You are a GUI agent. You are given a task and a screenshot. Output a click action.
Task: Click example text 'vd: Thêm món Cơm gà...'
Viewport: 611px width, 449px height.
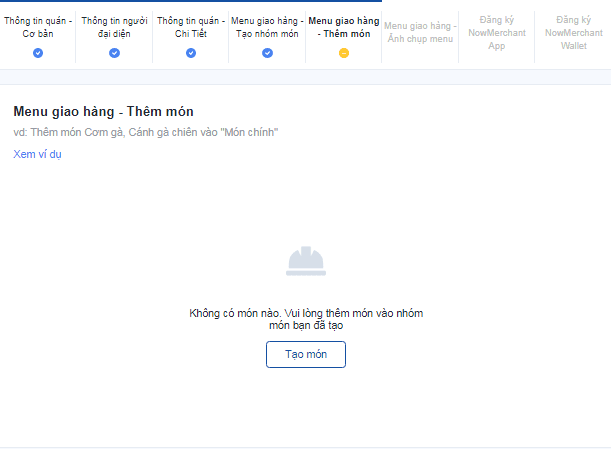[x=146, y=133]
